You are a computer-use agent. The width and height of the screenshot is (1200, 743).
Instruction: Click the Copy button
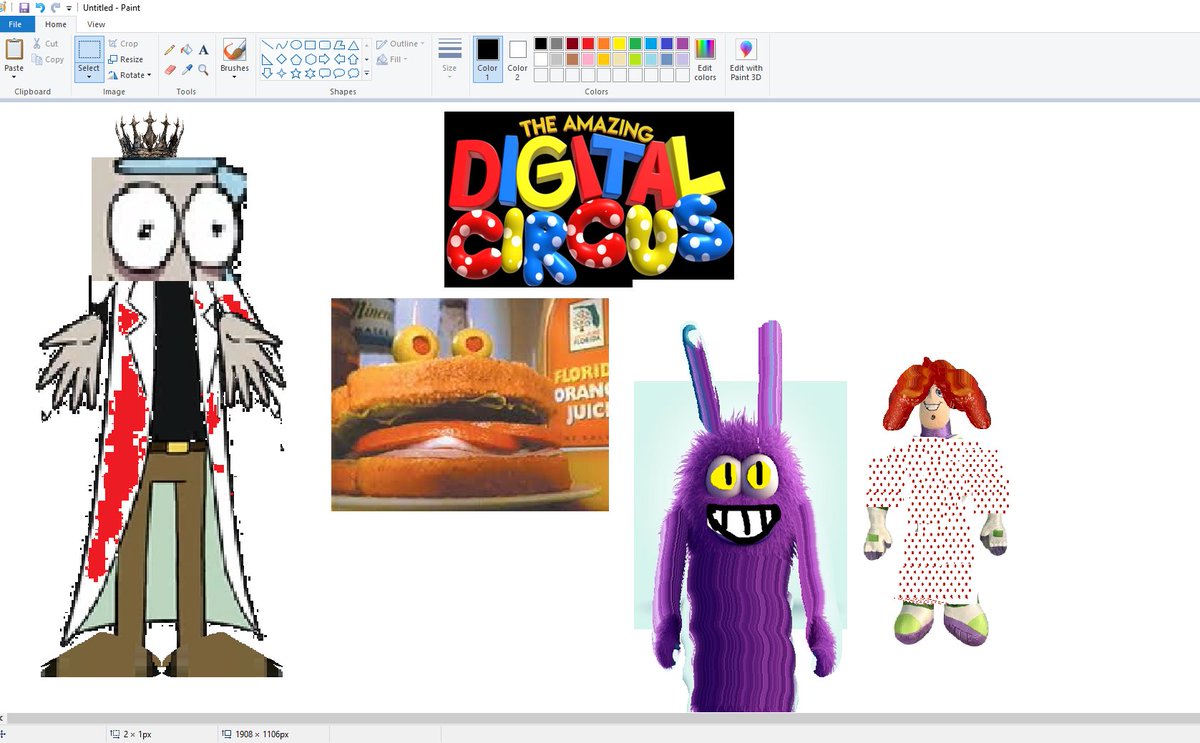tap(47, 59)
